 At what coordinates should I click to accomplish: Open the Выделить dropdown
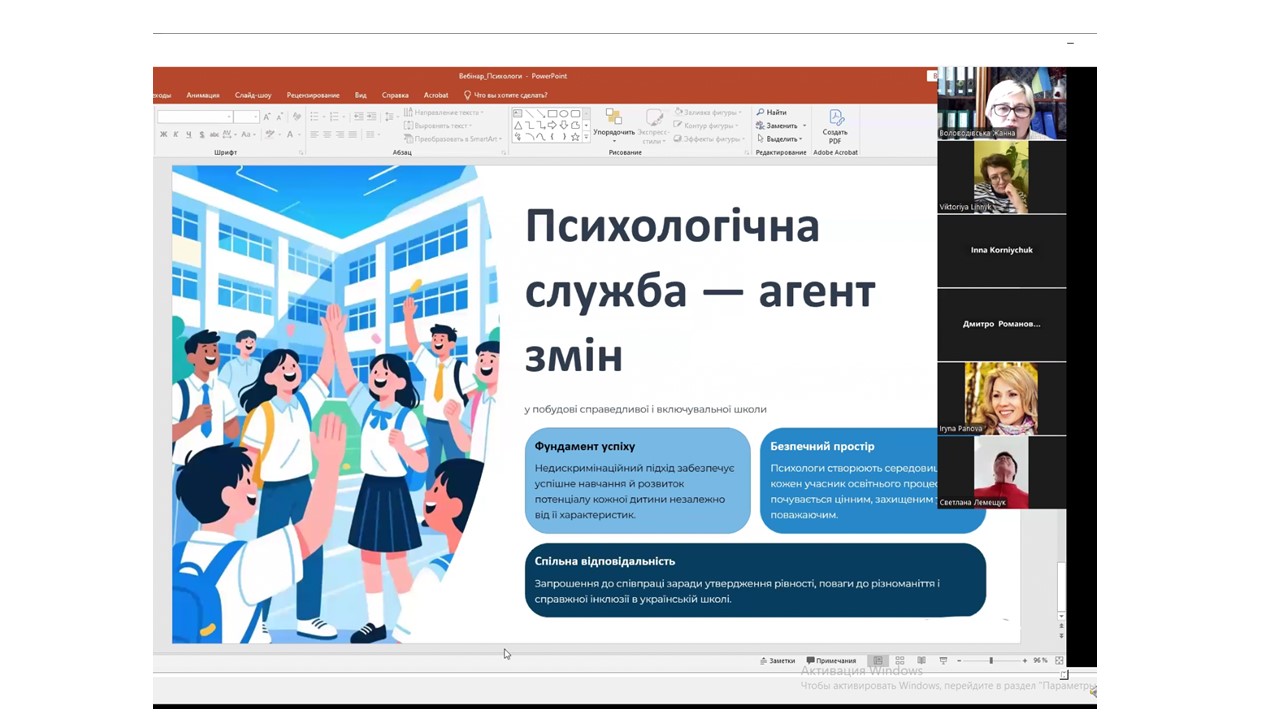(780, 139)
